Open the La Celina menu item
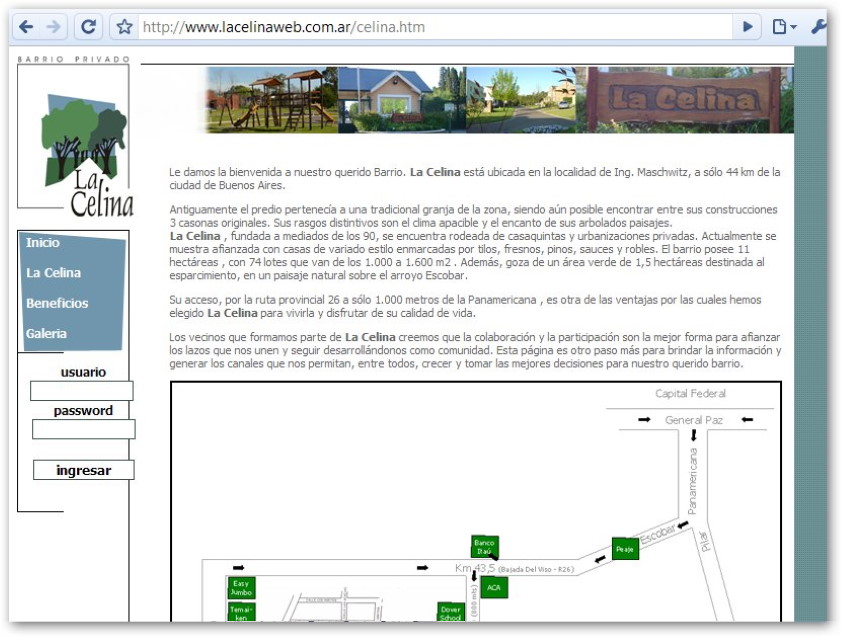Screen dimensions: 841x636 [54, 273]
